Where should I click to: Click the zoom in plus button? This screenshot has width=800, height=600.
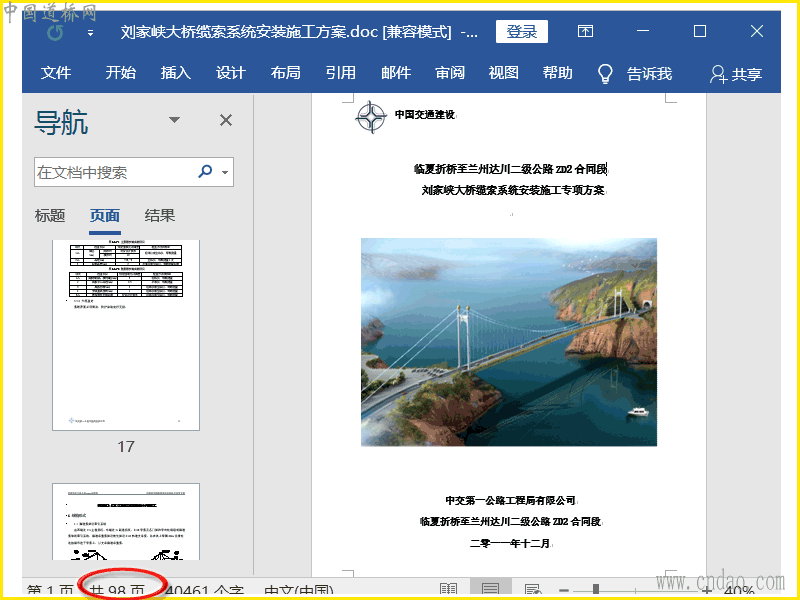(708, 590)
